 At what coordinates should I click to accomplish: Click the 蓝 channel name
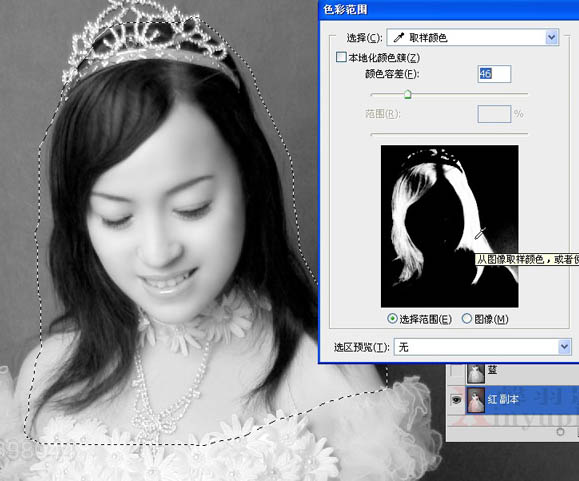coord(493,370)
